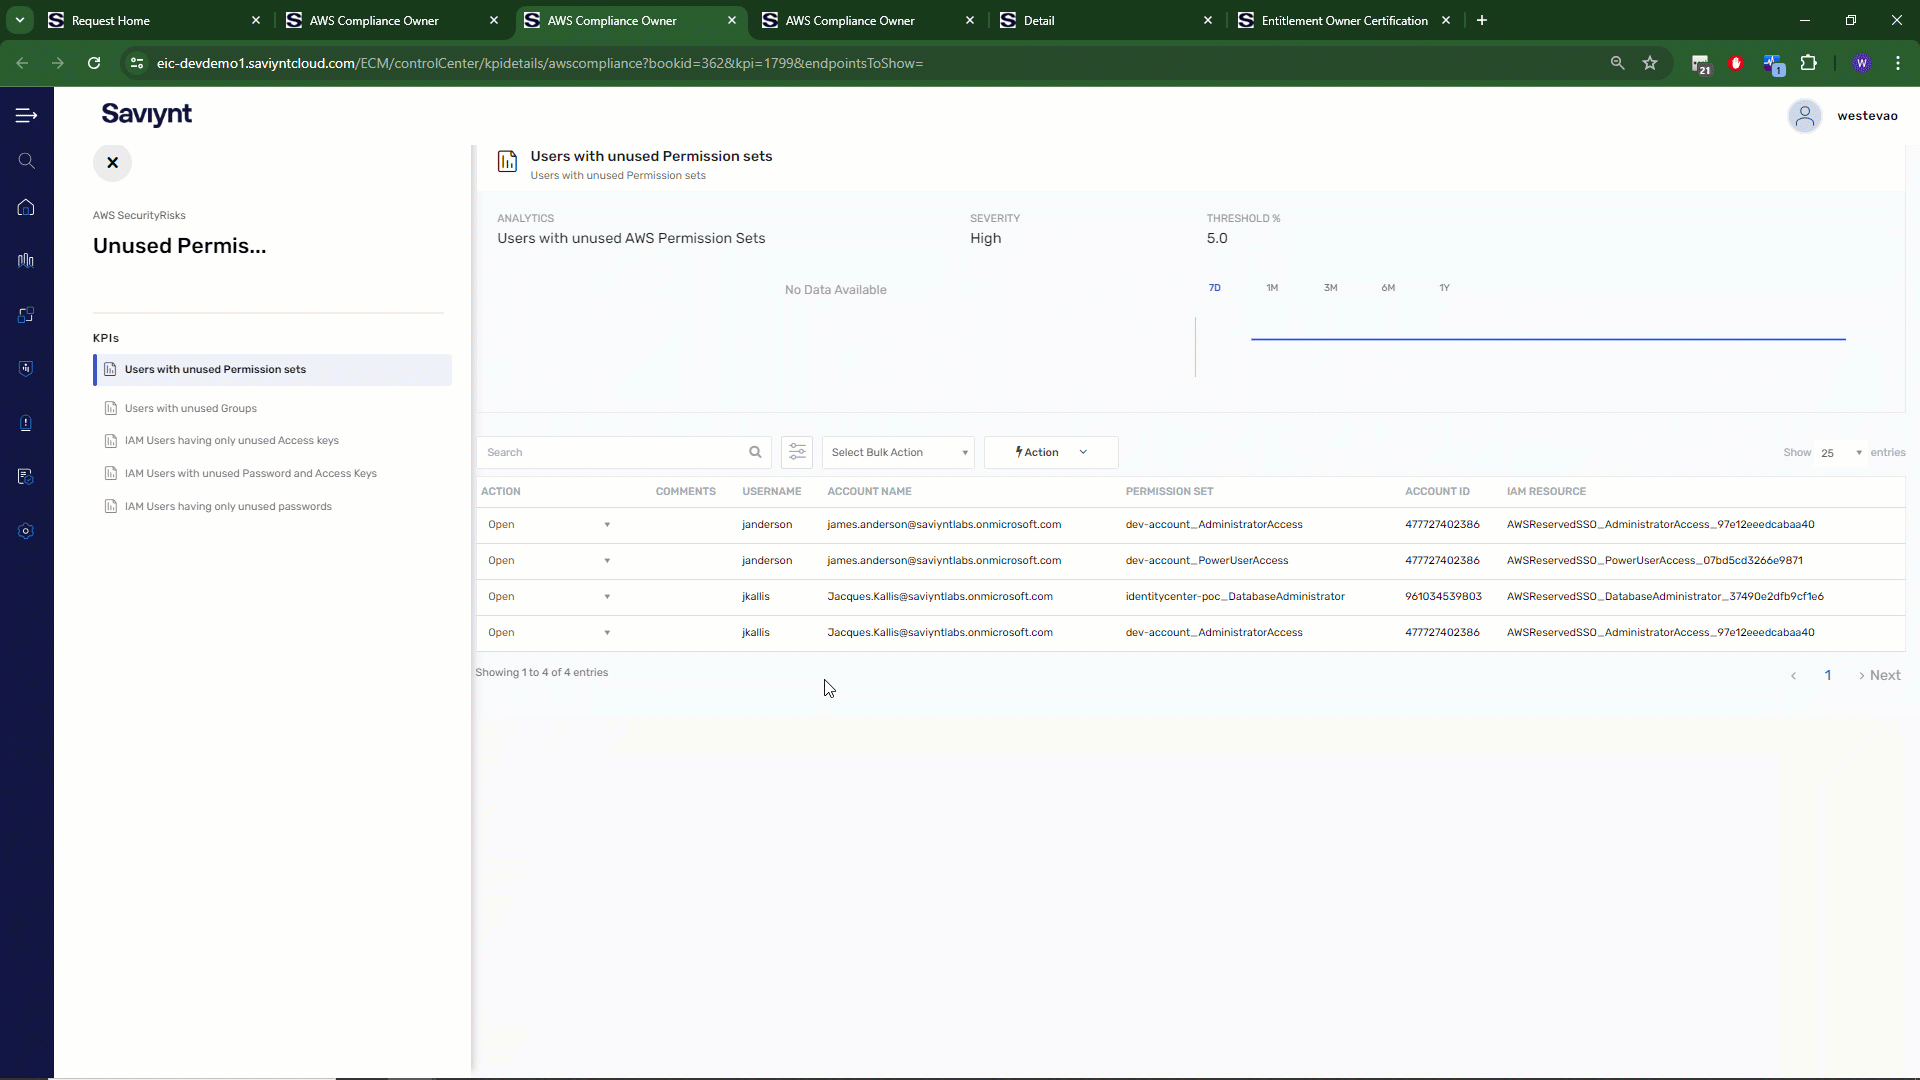This screenshot has width=1920, height=1080.
Task: Click the user avatar icon next to westevao
Action: coord(1805,116)
